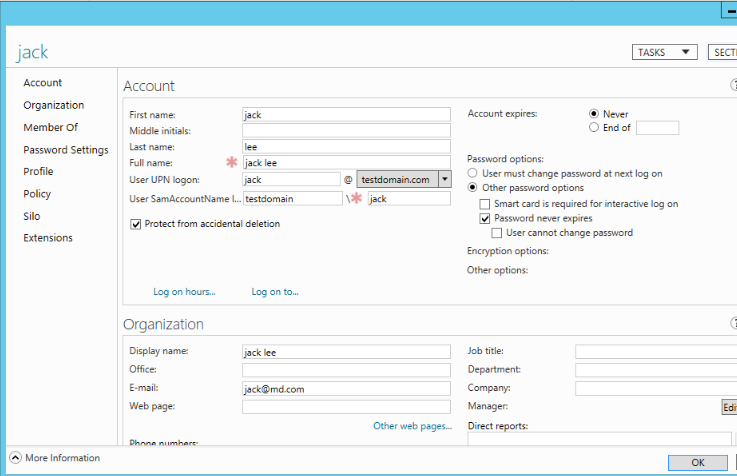
Task: Open the TASKS dropdown menu
Action: [x=664, y=52]
